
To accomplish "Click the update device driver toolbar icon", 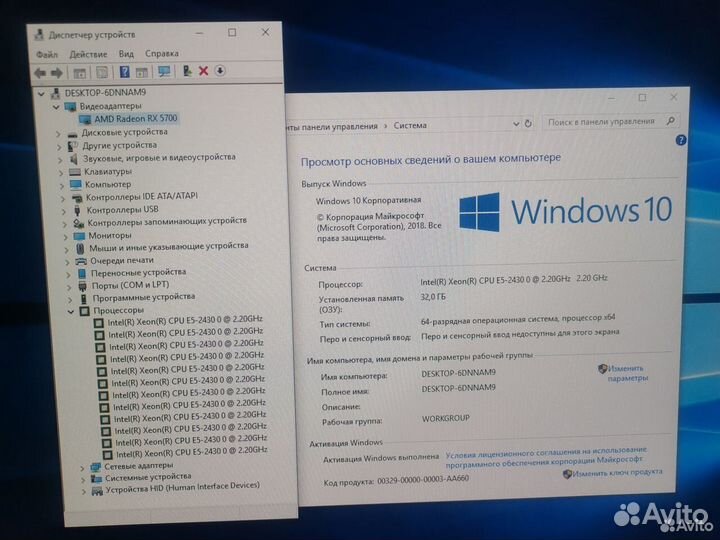I will (187, 71).
